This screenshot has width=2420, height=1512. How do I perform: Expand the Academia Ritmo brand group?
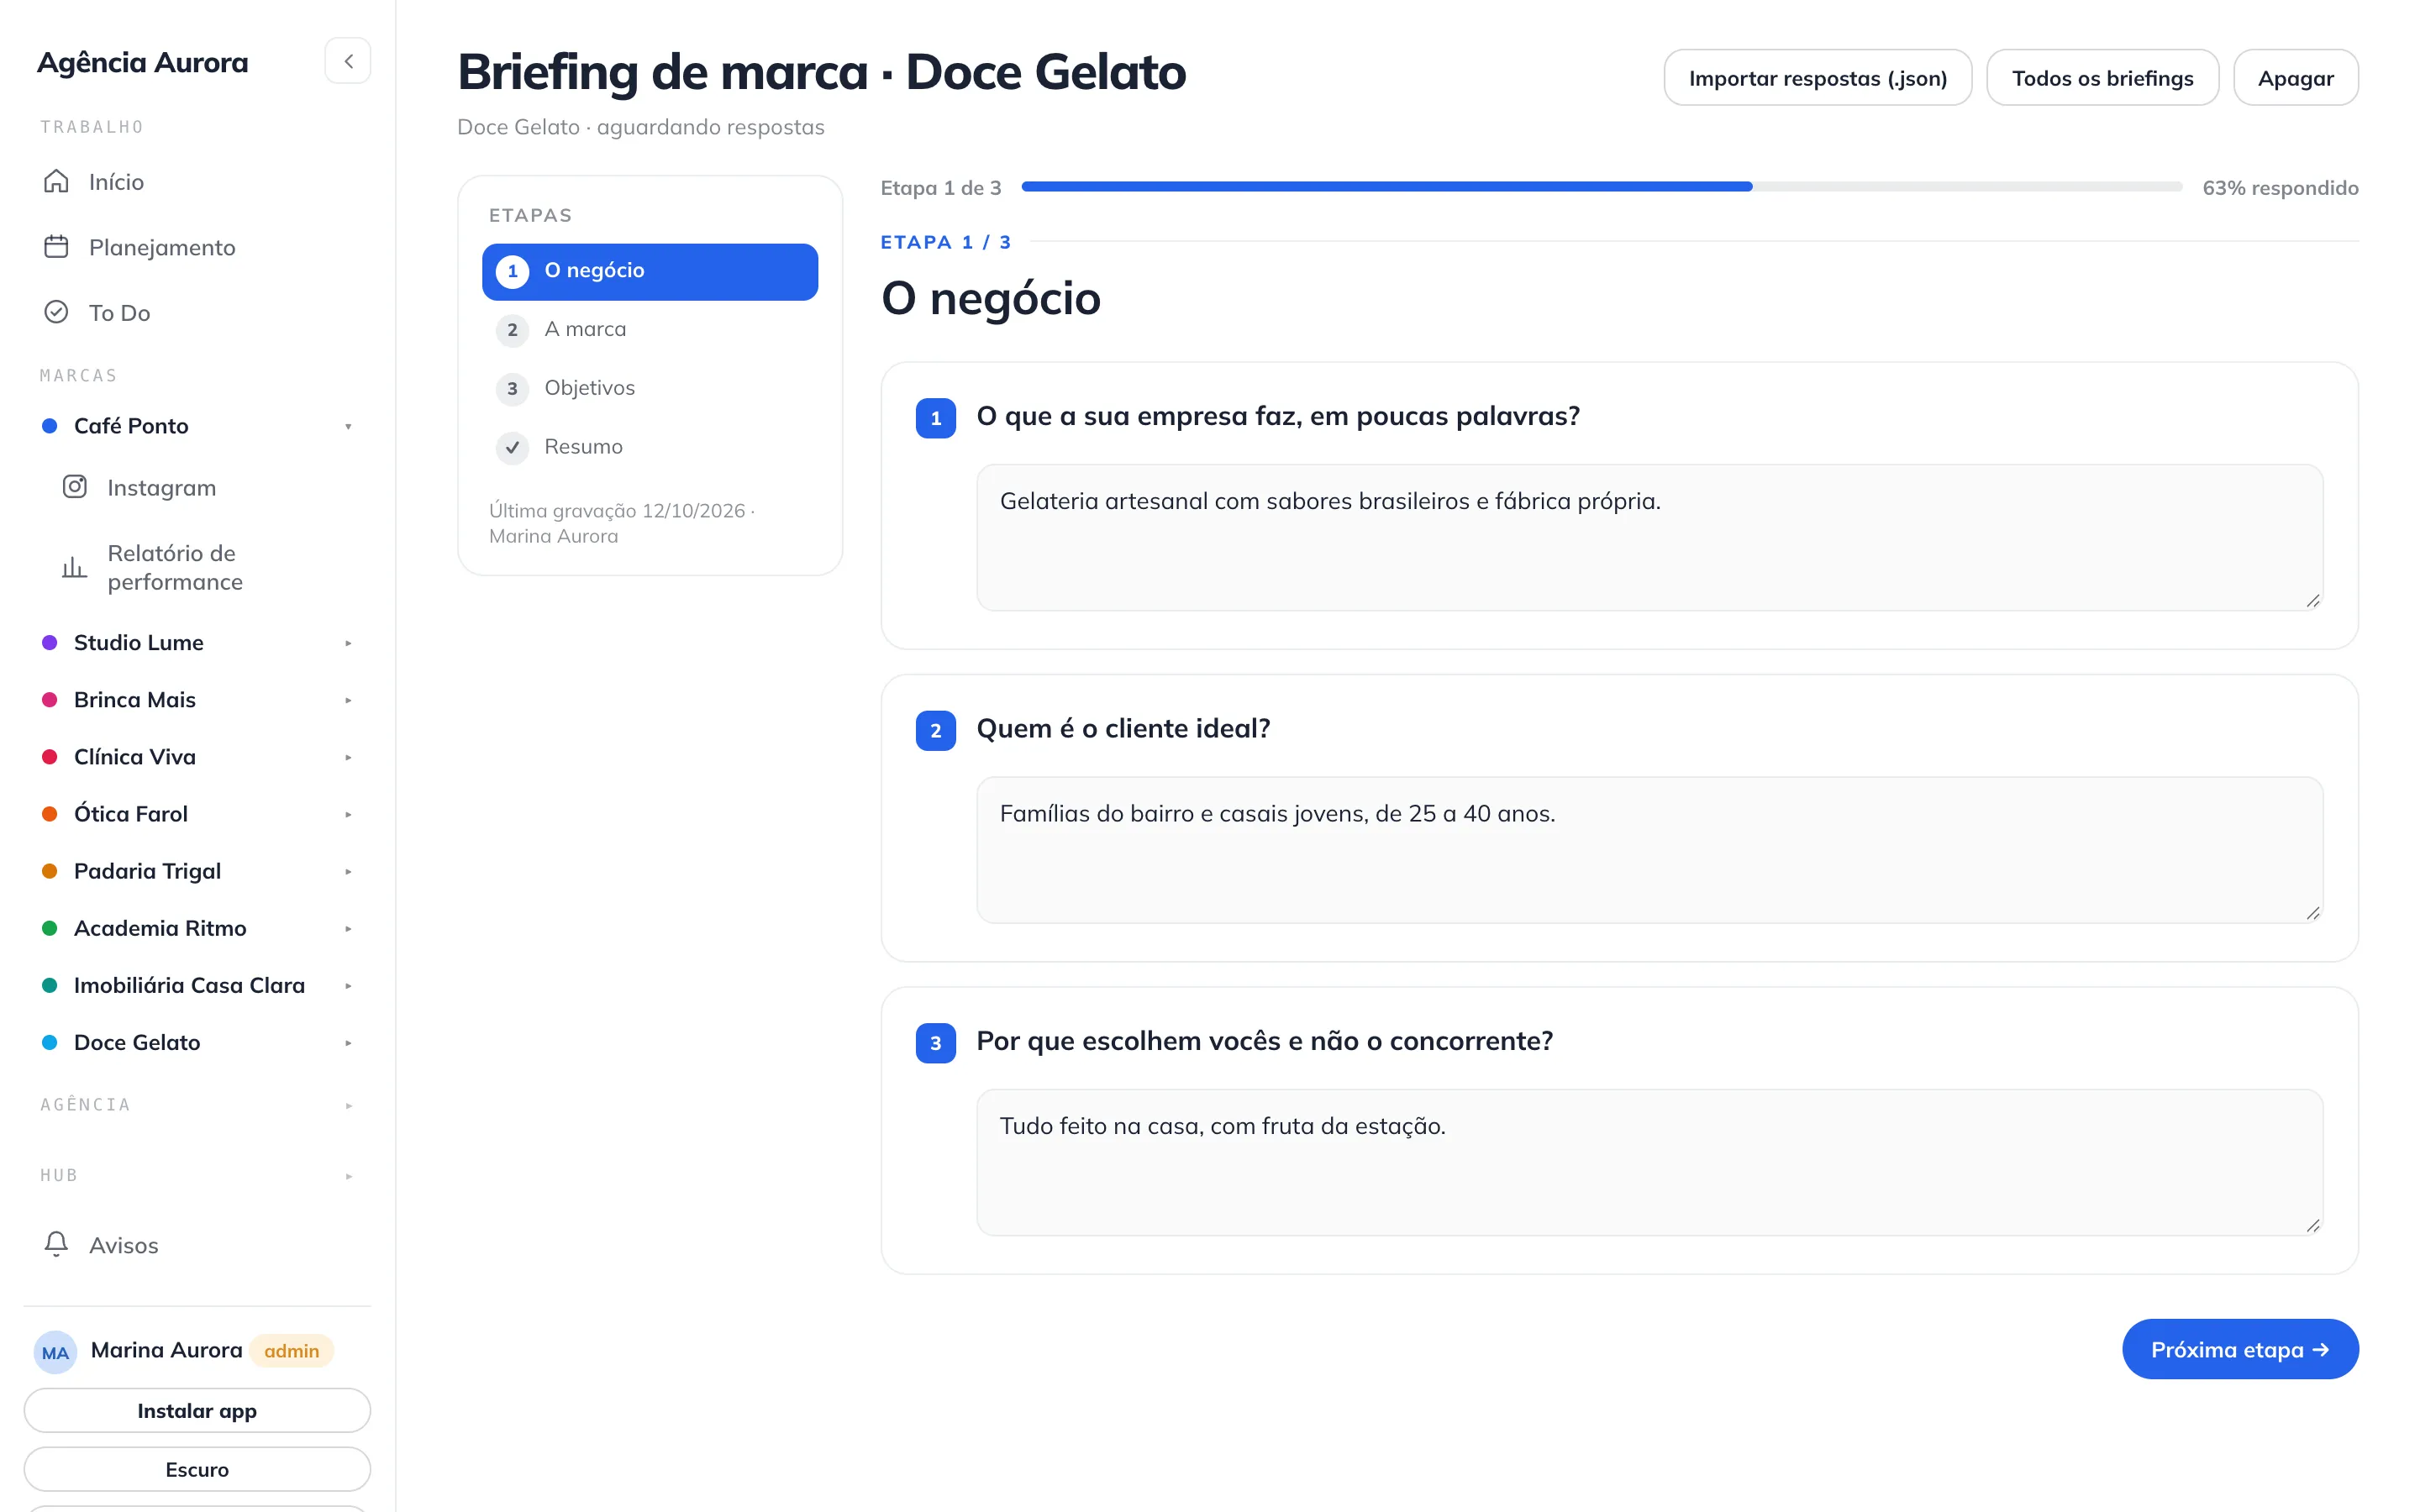coord(348,928)
